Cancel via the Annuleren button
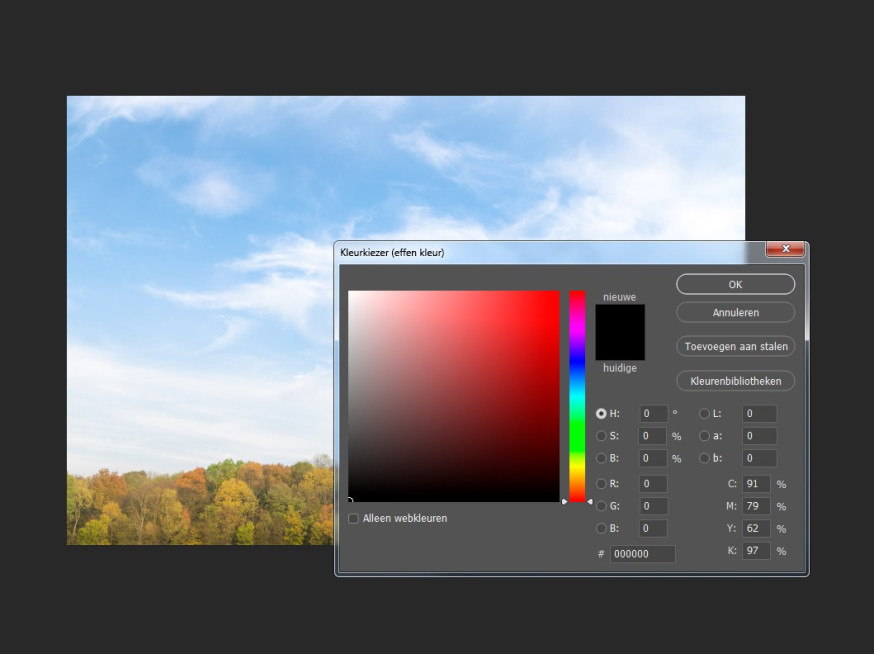The image size is (874, 654). coord(735,312)
